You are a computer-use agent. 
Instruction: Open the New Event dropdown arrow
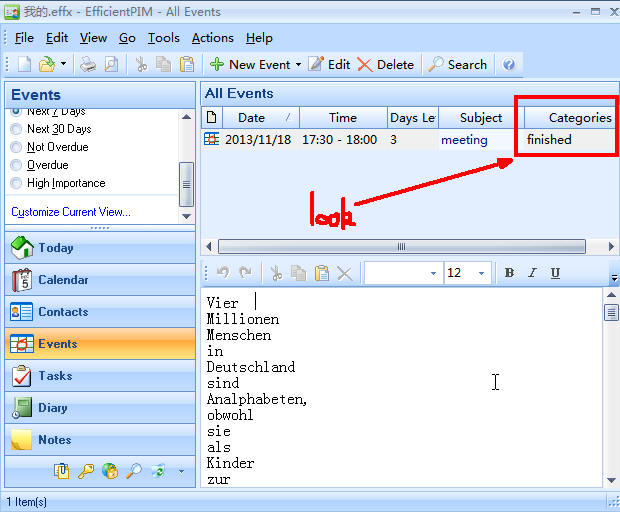pyautogui.click(x=298, y=65)
